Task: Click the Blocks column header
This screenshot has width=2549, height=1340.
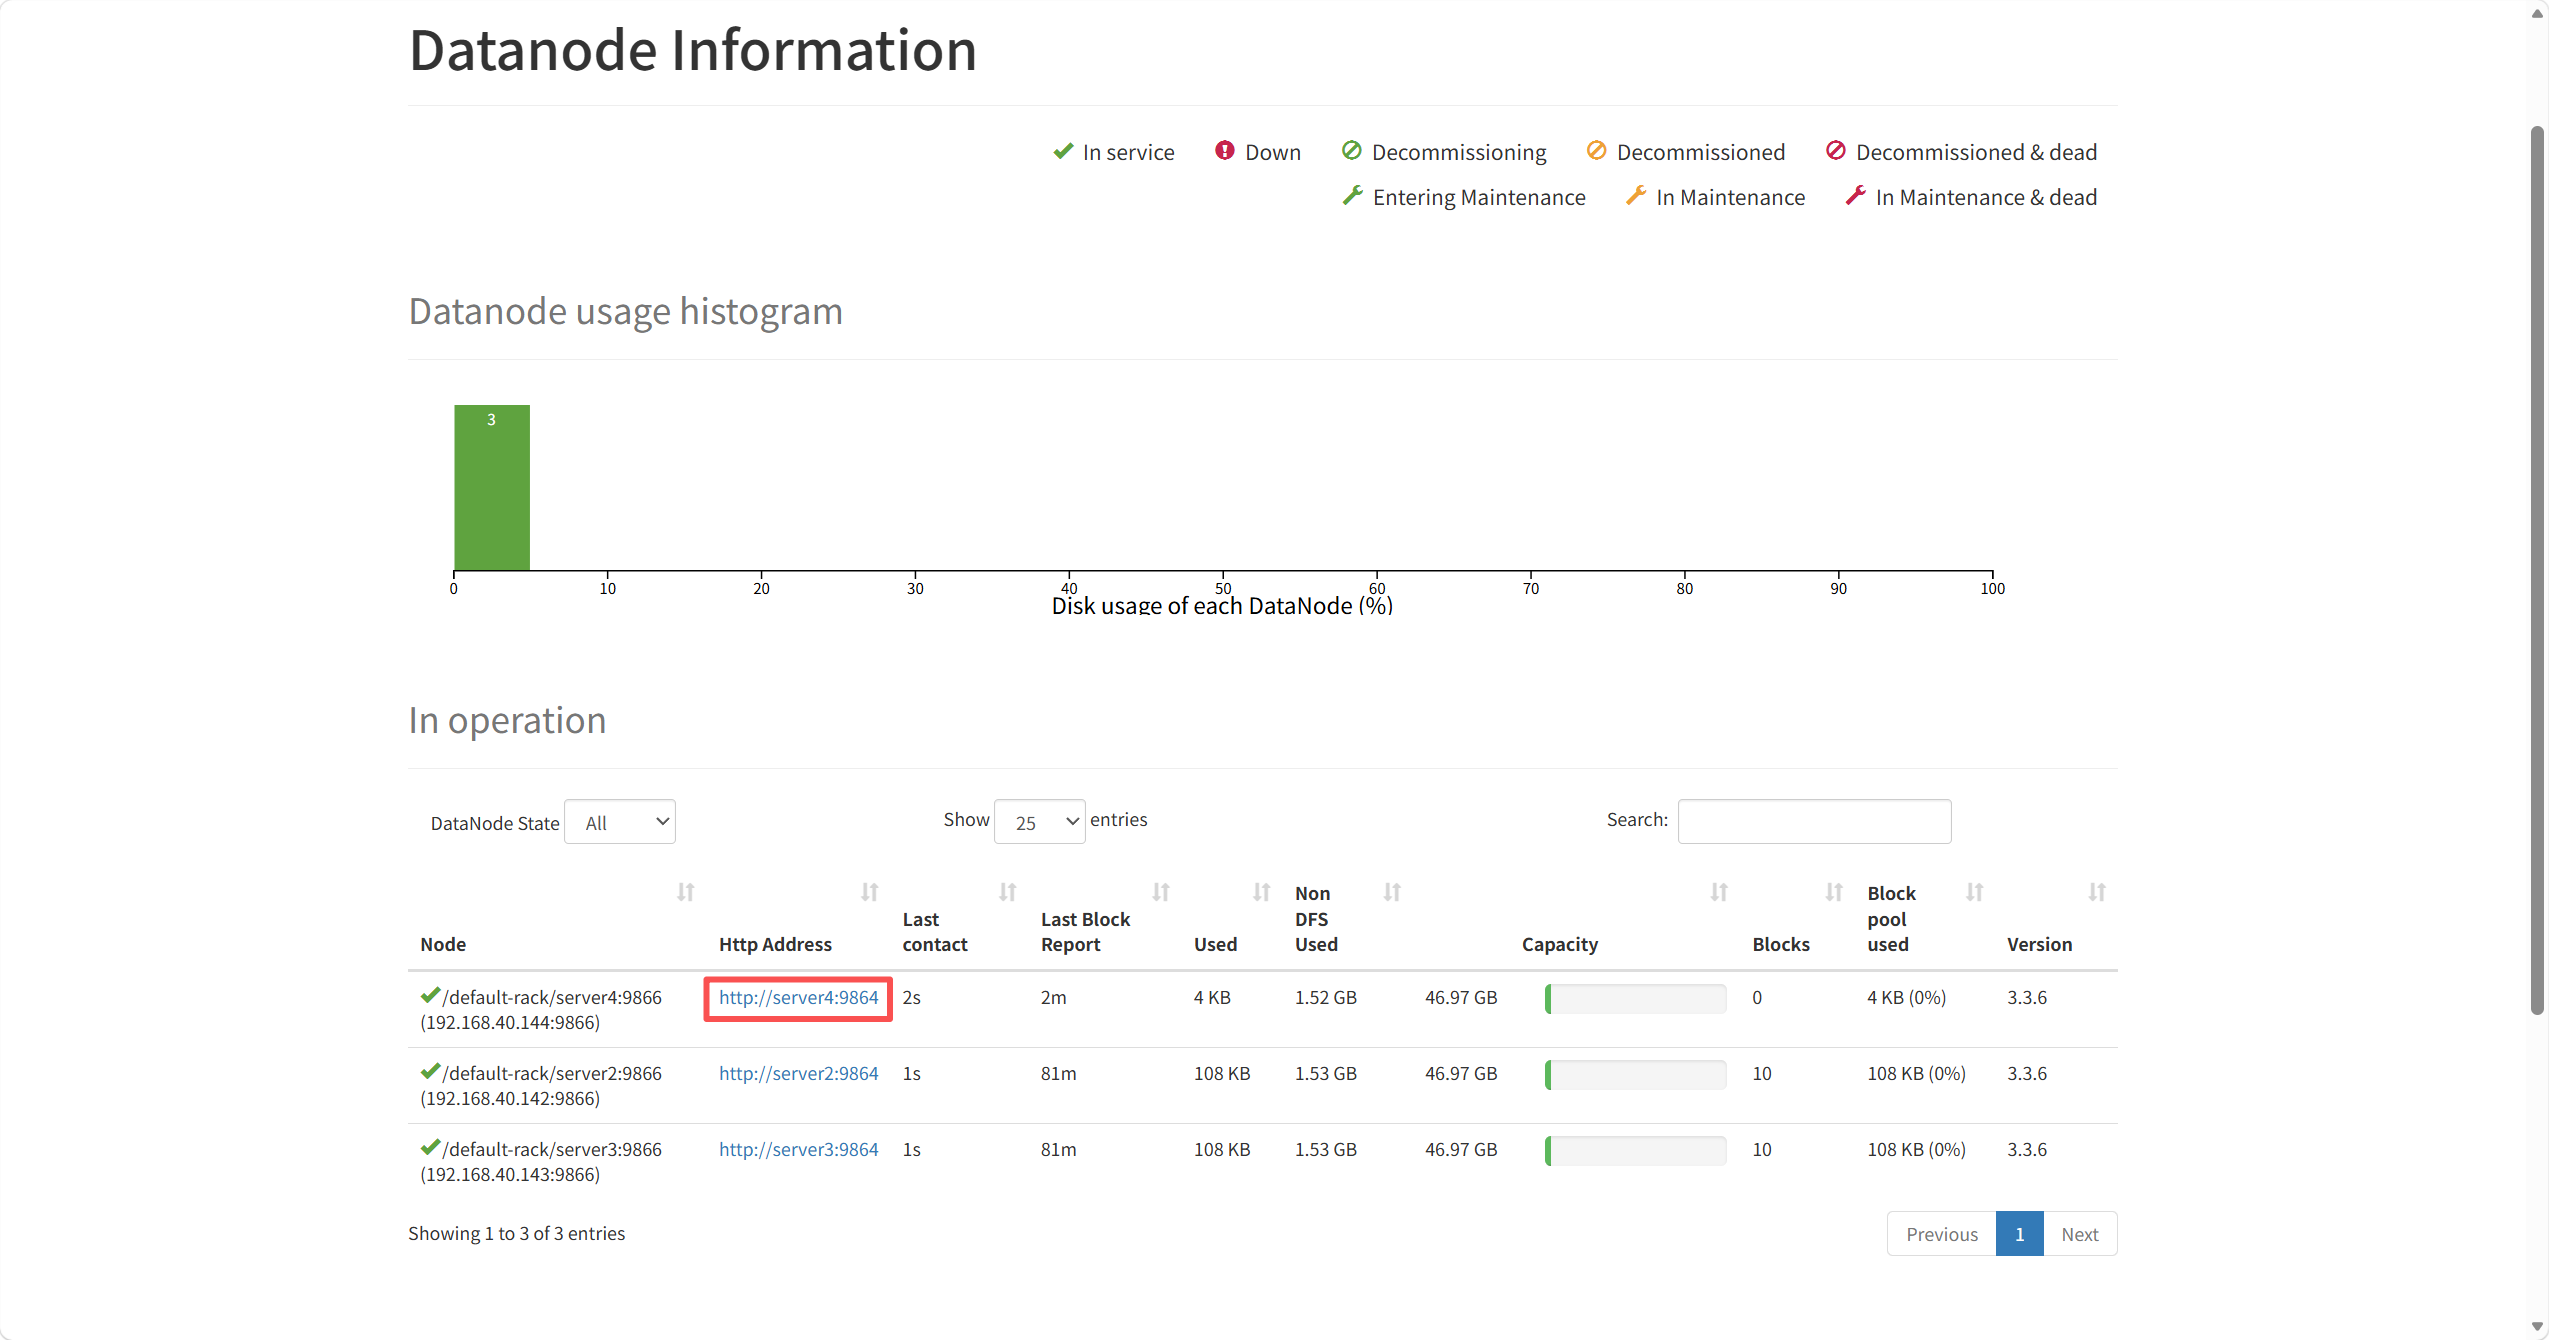Action: 1781,944
